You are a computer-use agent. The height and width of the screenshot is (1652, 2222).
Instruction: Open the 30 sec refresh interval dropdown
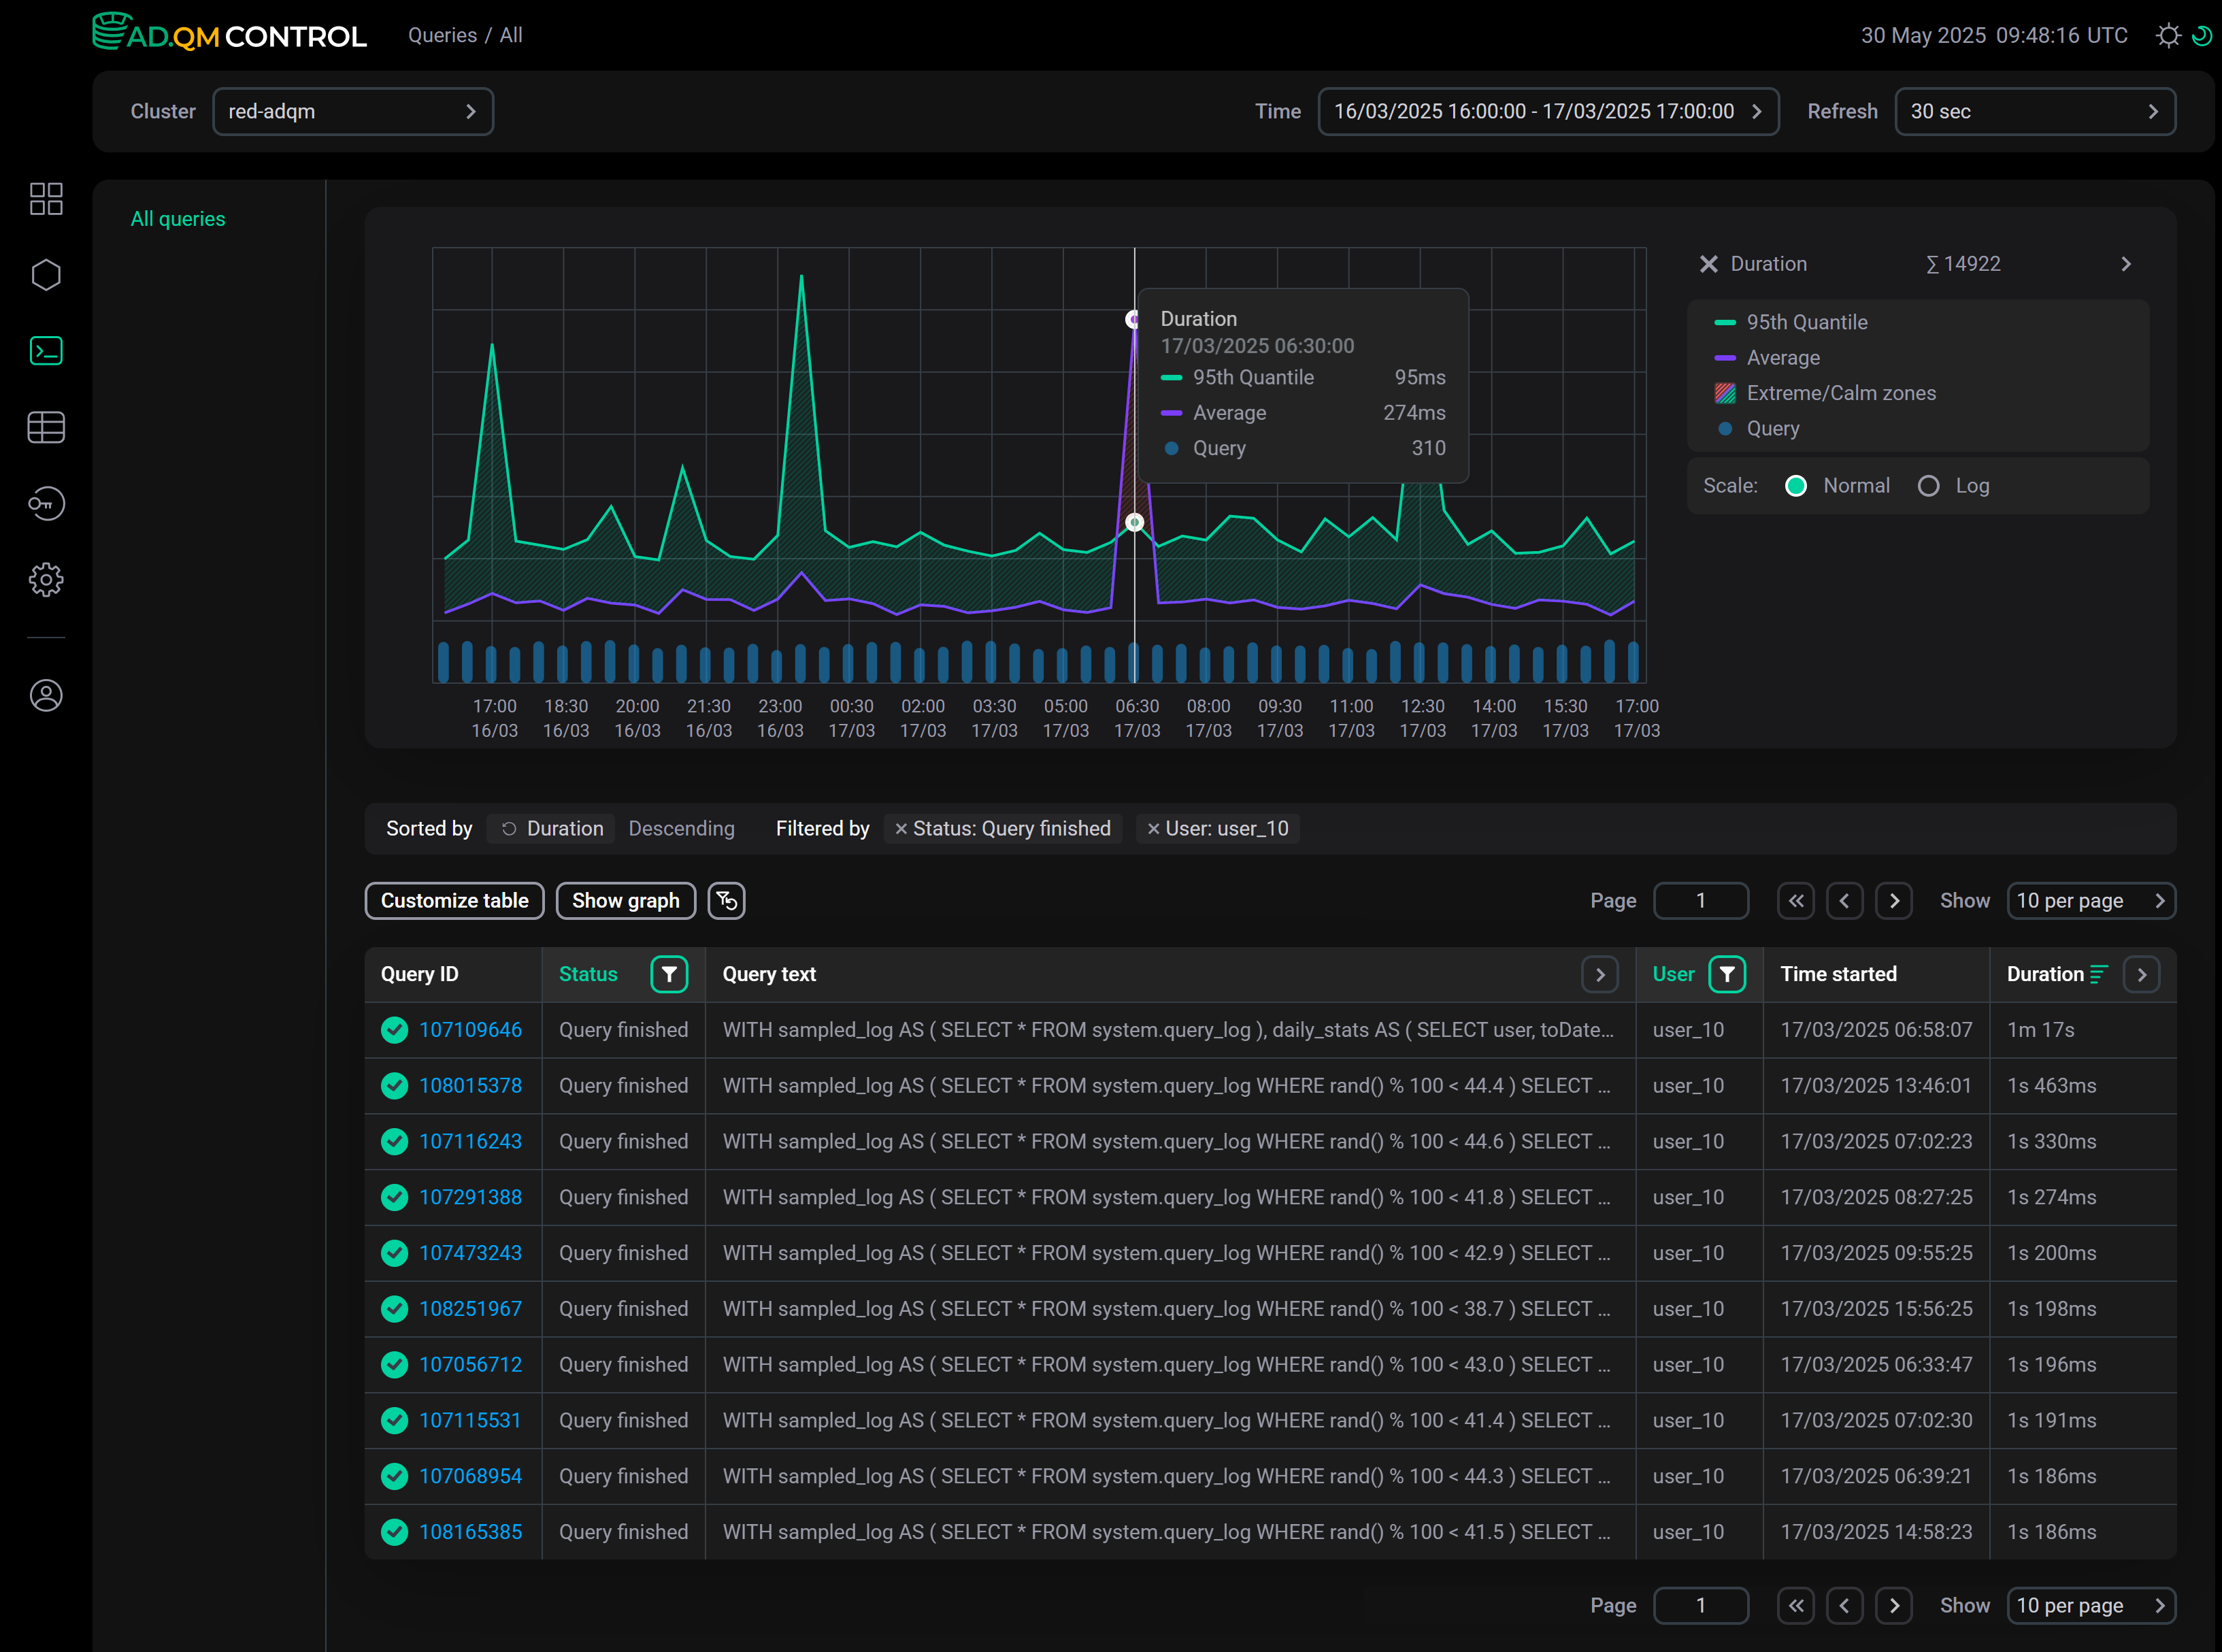click(x=2035, y=111)
